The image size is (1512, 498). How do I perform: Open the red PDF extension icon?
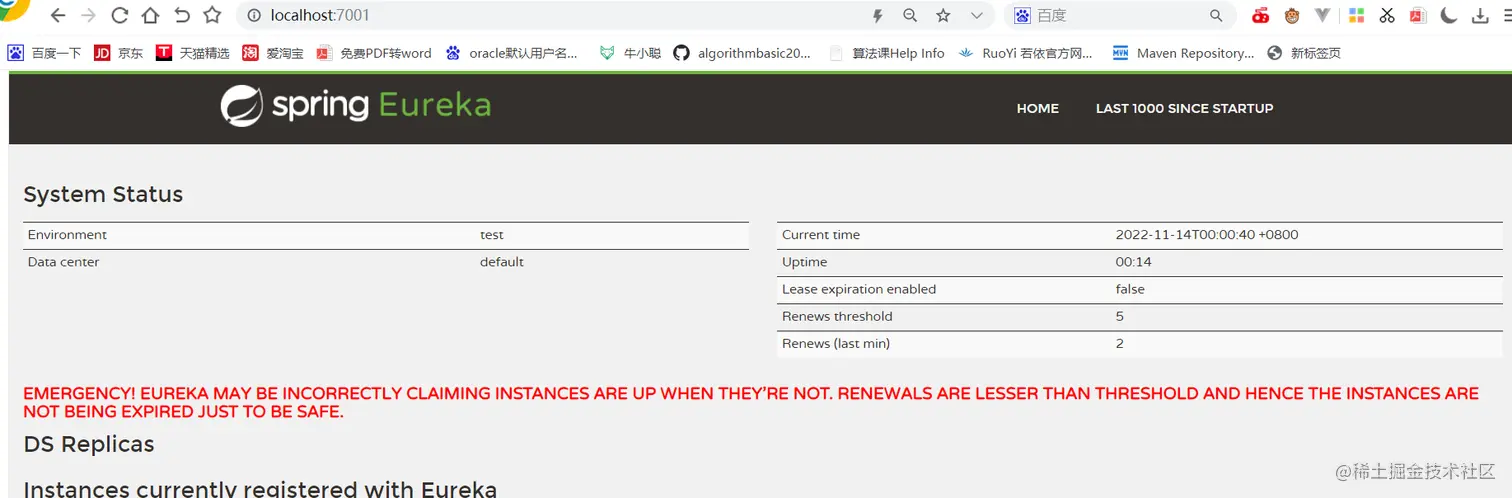tap(1418, 16)
